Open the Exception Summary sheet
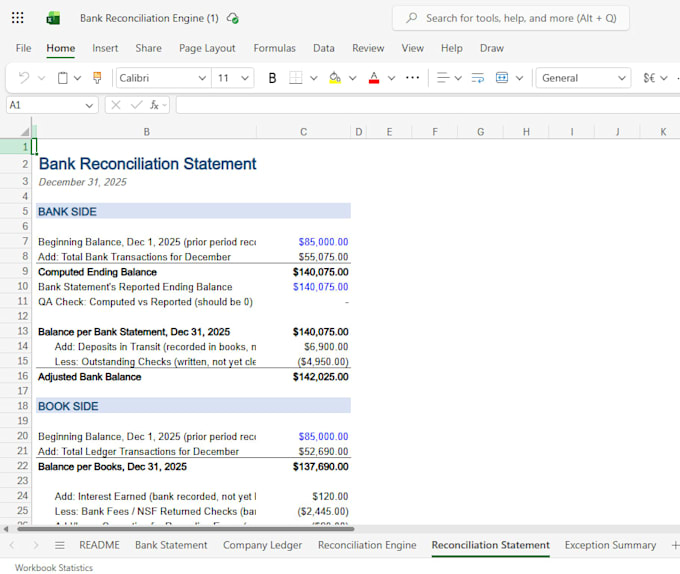This screenshot has width=680, height=574. click(610, 545)
